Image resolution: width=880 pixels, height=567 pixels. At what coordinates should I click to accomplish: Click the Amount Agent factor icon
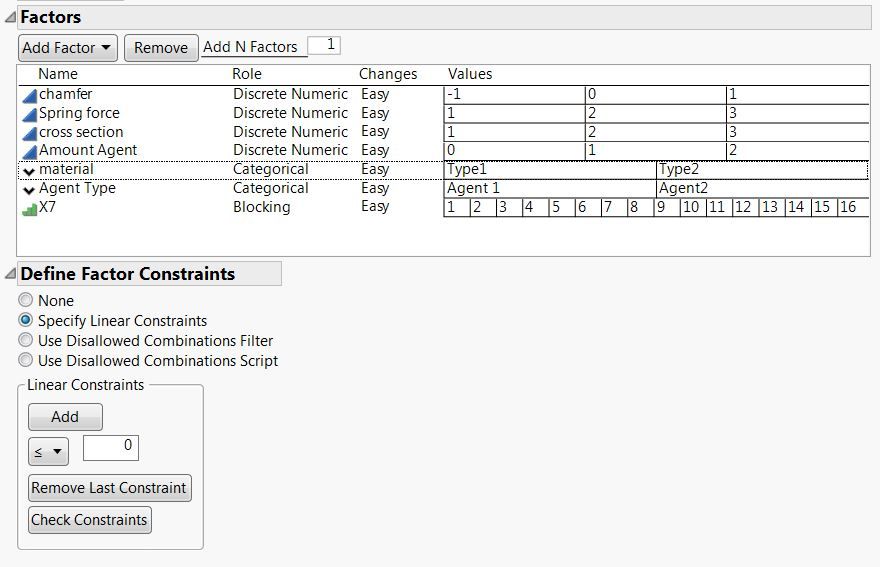[x=29, y=151]
